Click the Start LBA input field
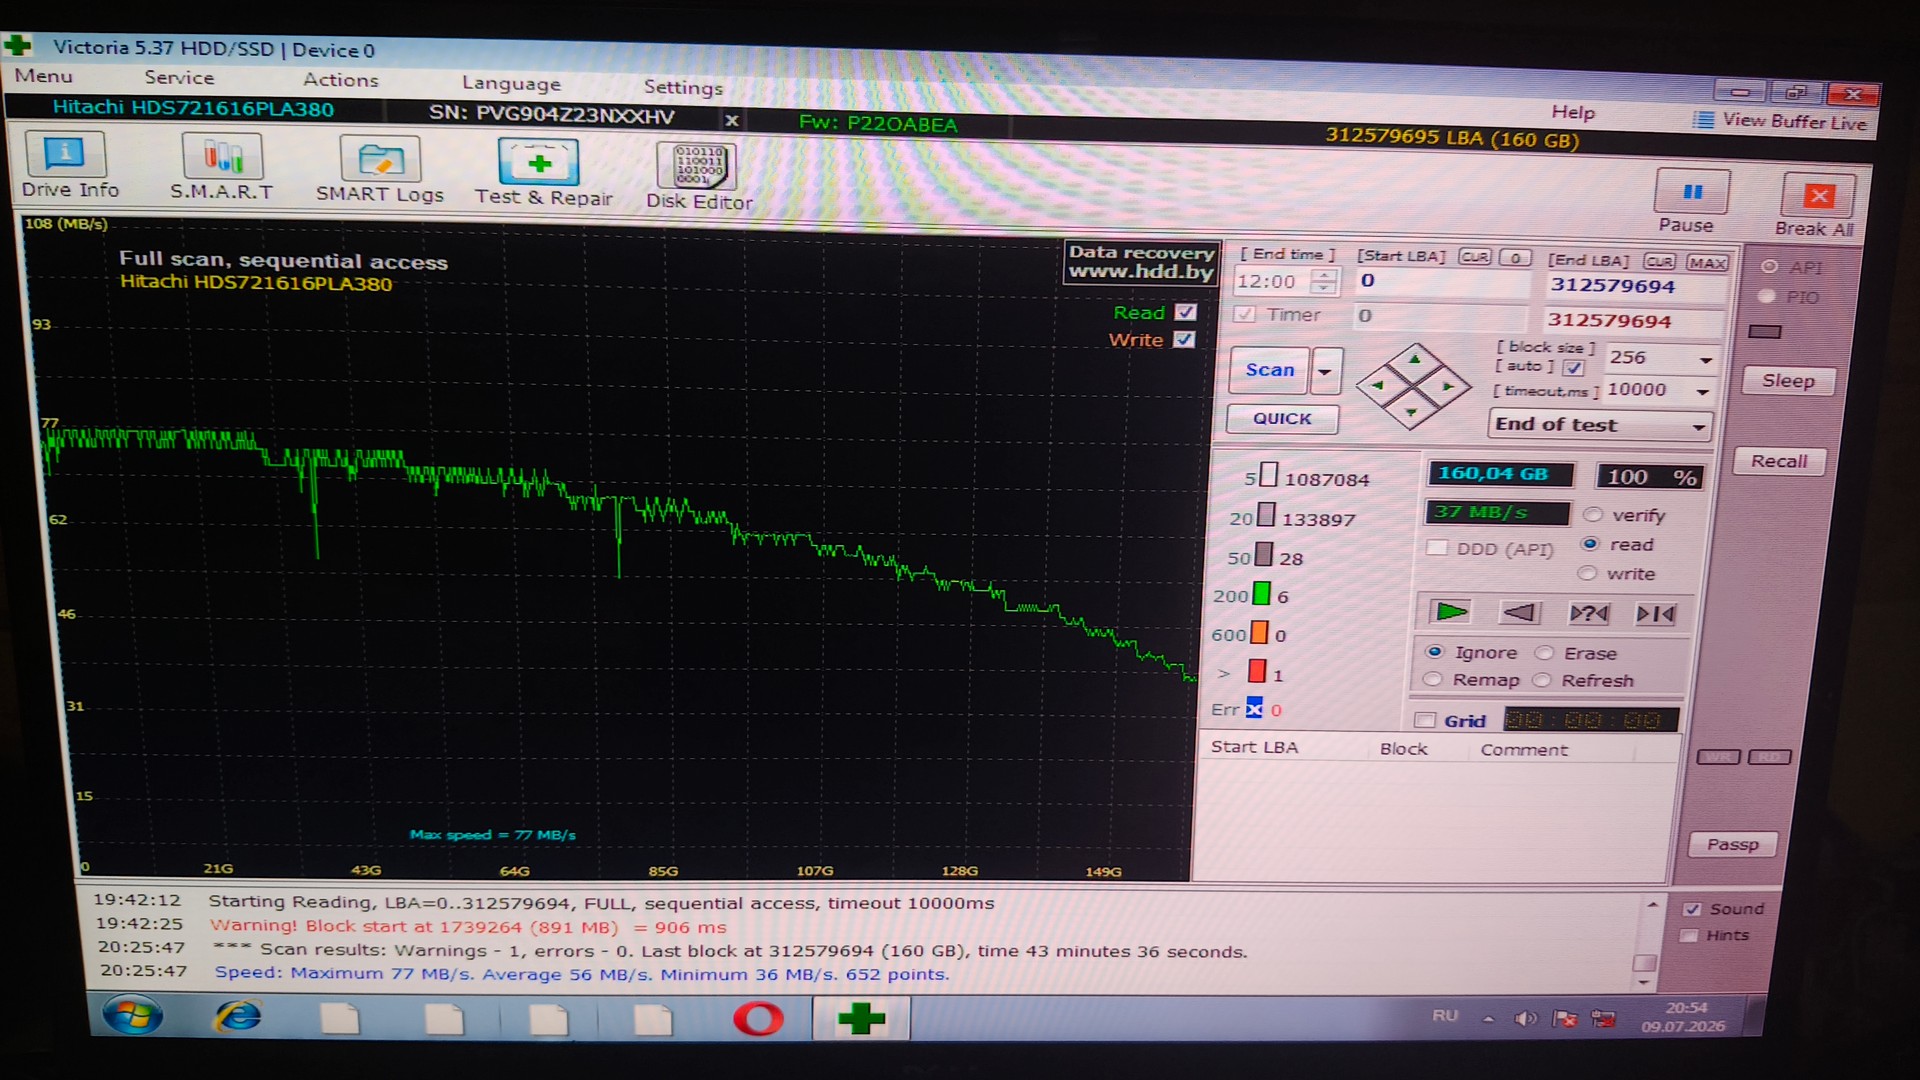Image resolution: width=1920 pixels, height=1080 pixels. [x=1443, y=282]
